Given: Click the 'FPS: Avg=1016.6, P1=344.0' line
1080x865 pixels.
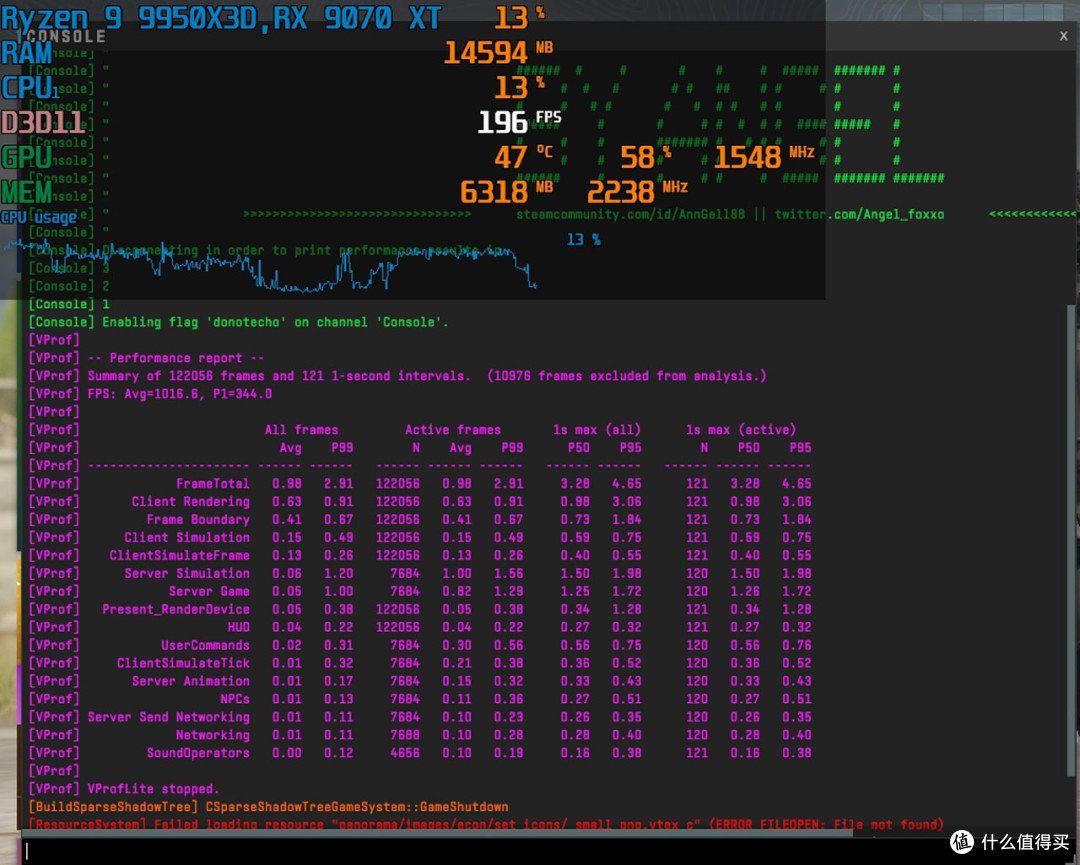Looking at the screenshot, I should [180, 394].
